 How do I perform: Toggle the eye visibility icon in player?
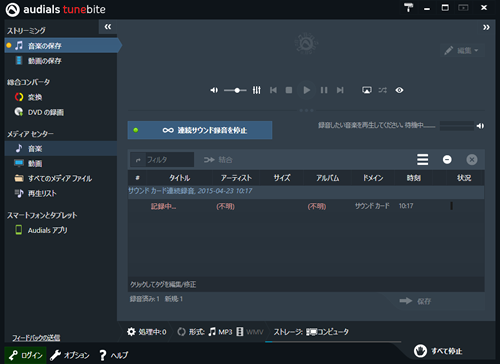[399, 90]
